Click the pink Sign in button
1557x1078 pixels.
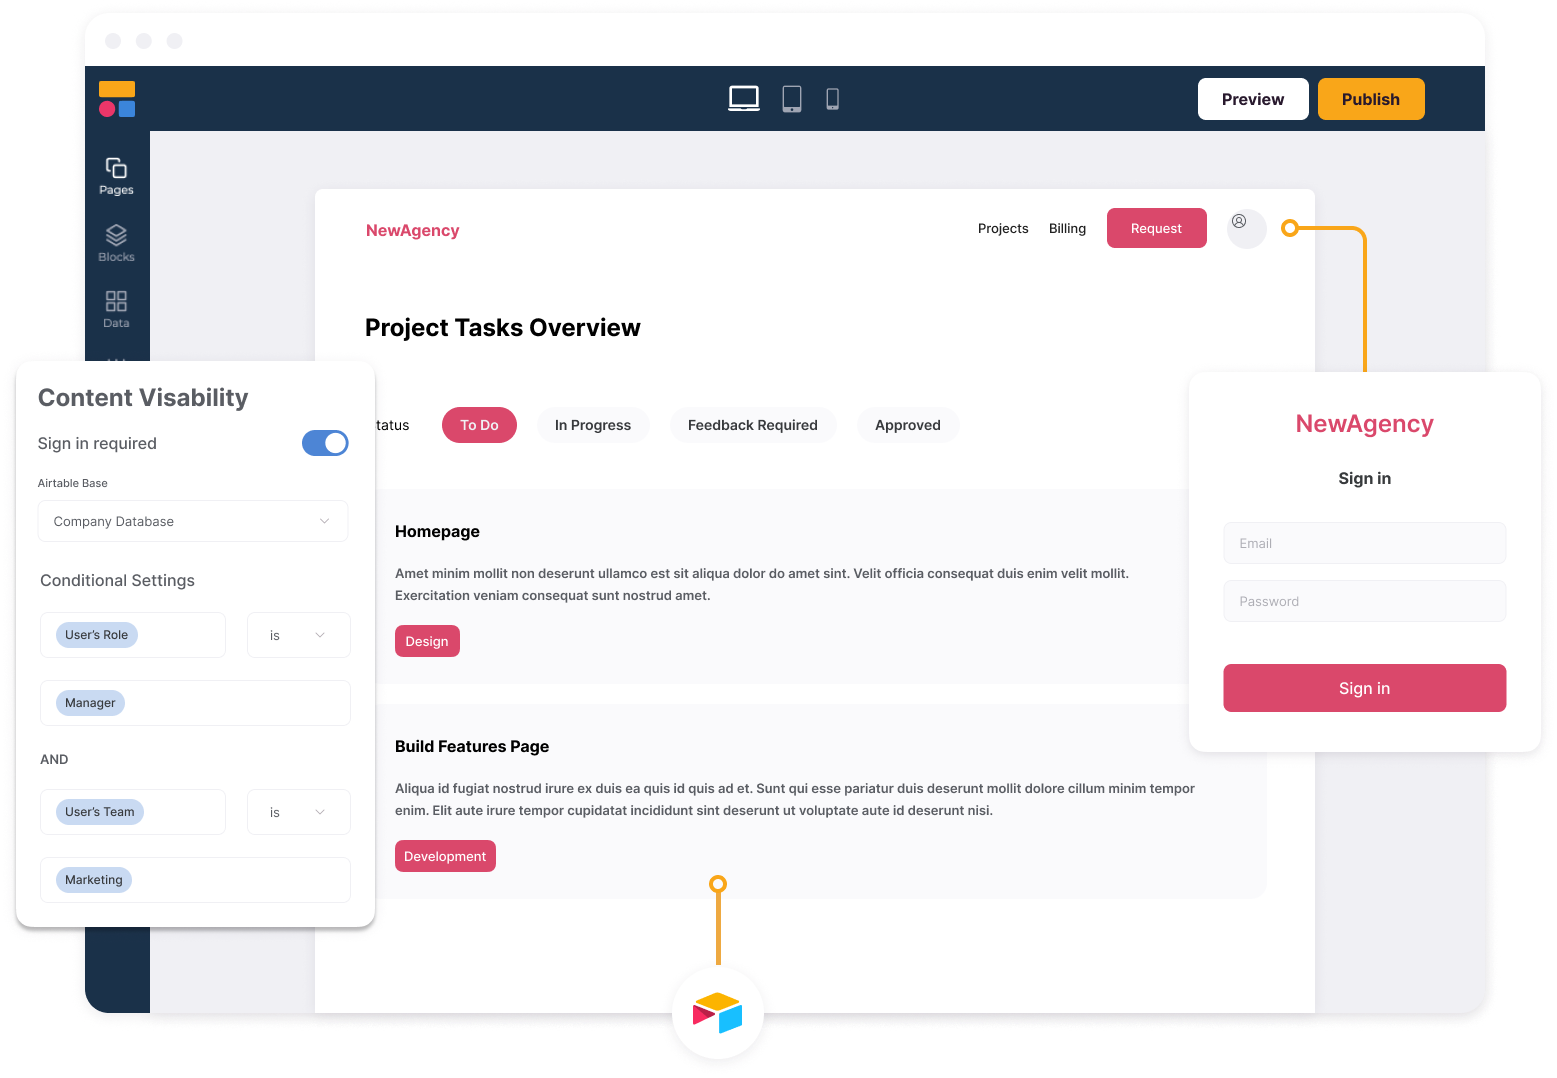point(1364,688)
